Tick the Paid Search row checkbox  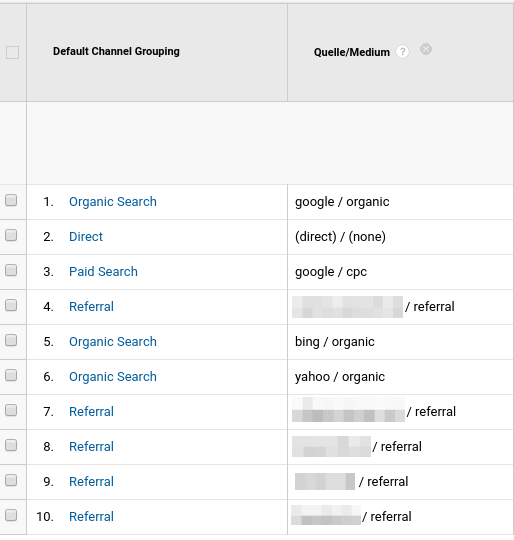tap(11, 270)
